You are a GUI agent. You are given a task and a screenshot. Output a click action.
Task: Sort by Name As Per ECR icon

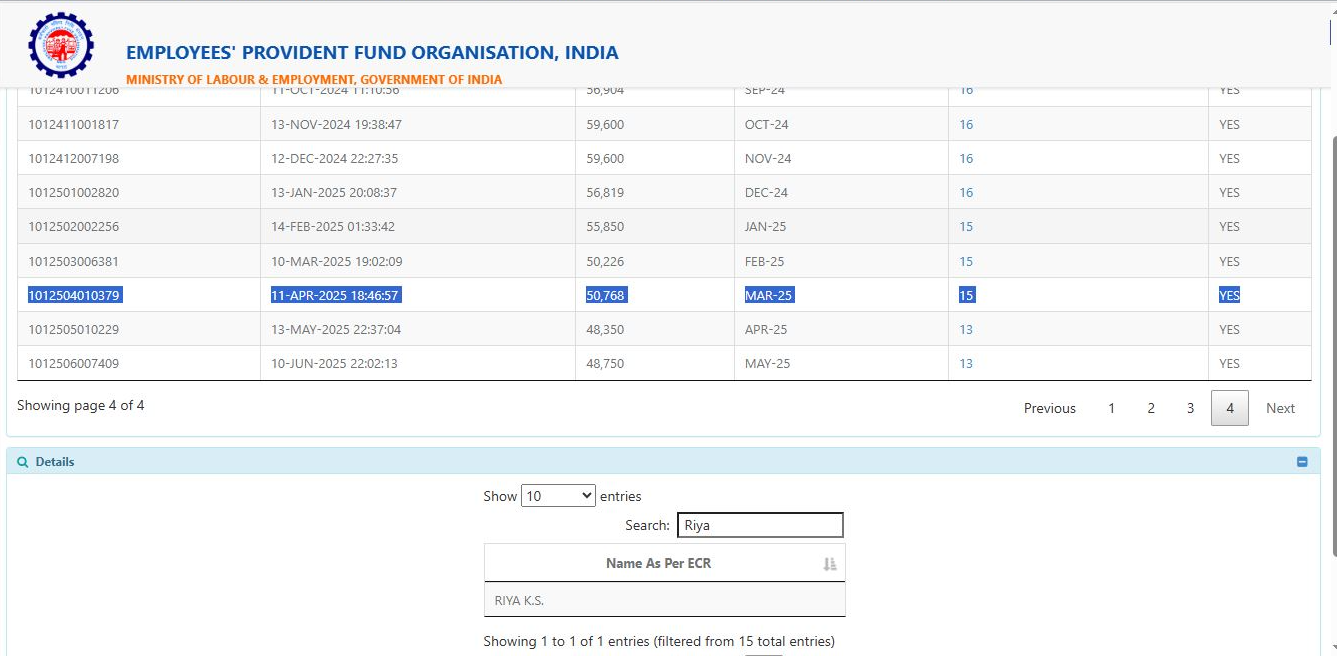(829, 564)
